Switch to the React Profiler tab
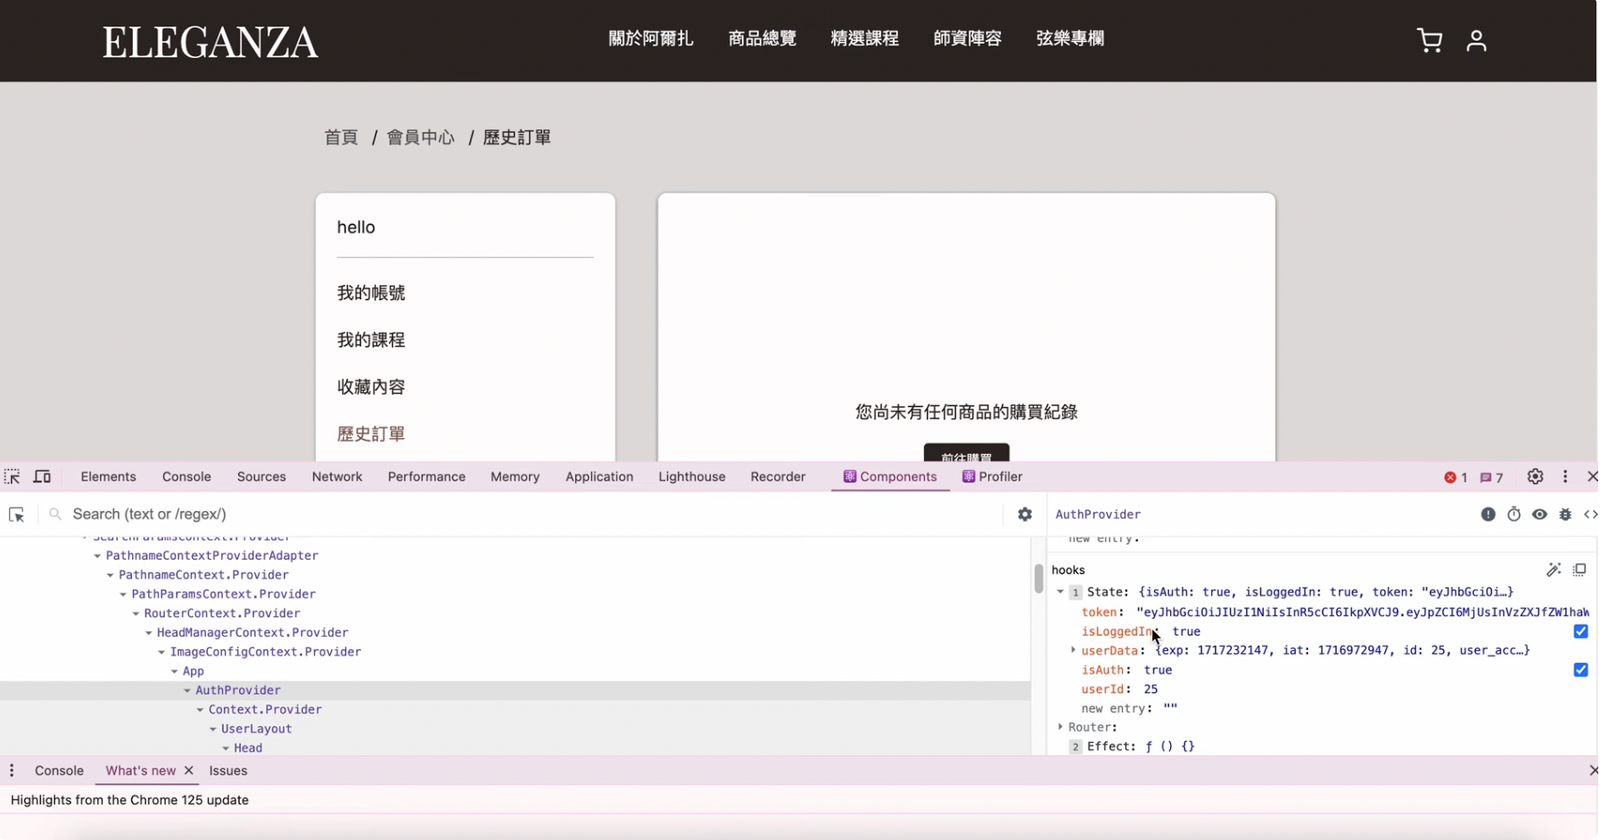Image resolution: width=1600 pixels, height=840 pixels. [992, 477]
